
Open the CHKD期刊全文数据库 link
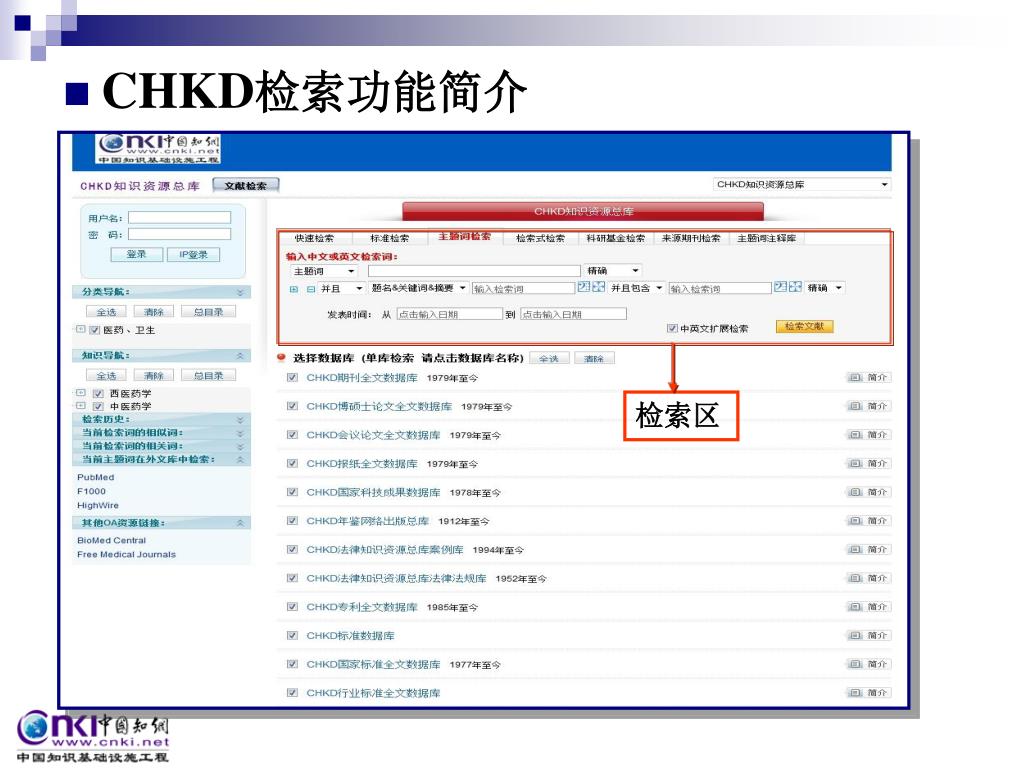(x=362, y=377)
